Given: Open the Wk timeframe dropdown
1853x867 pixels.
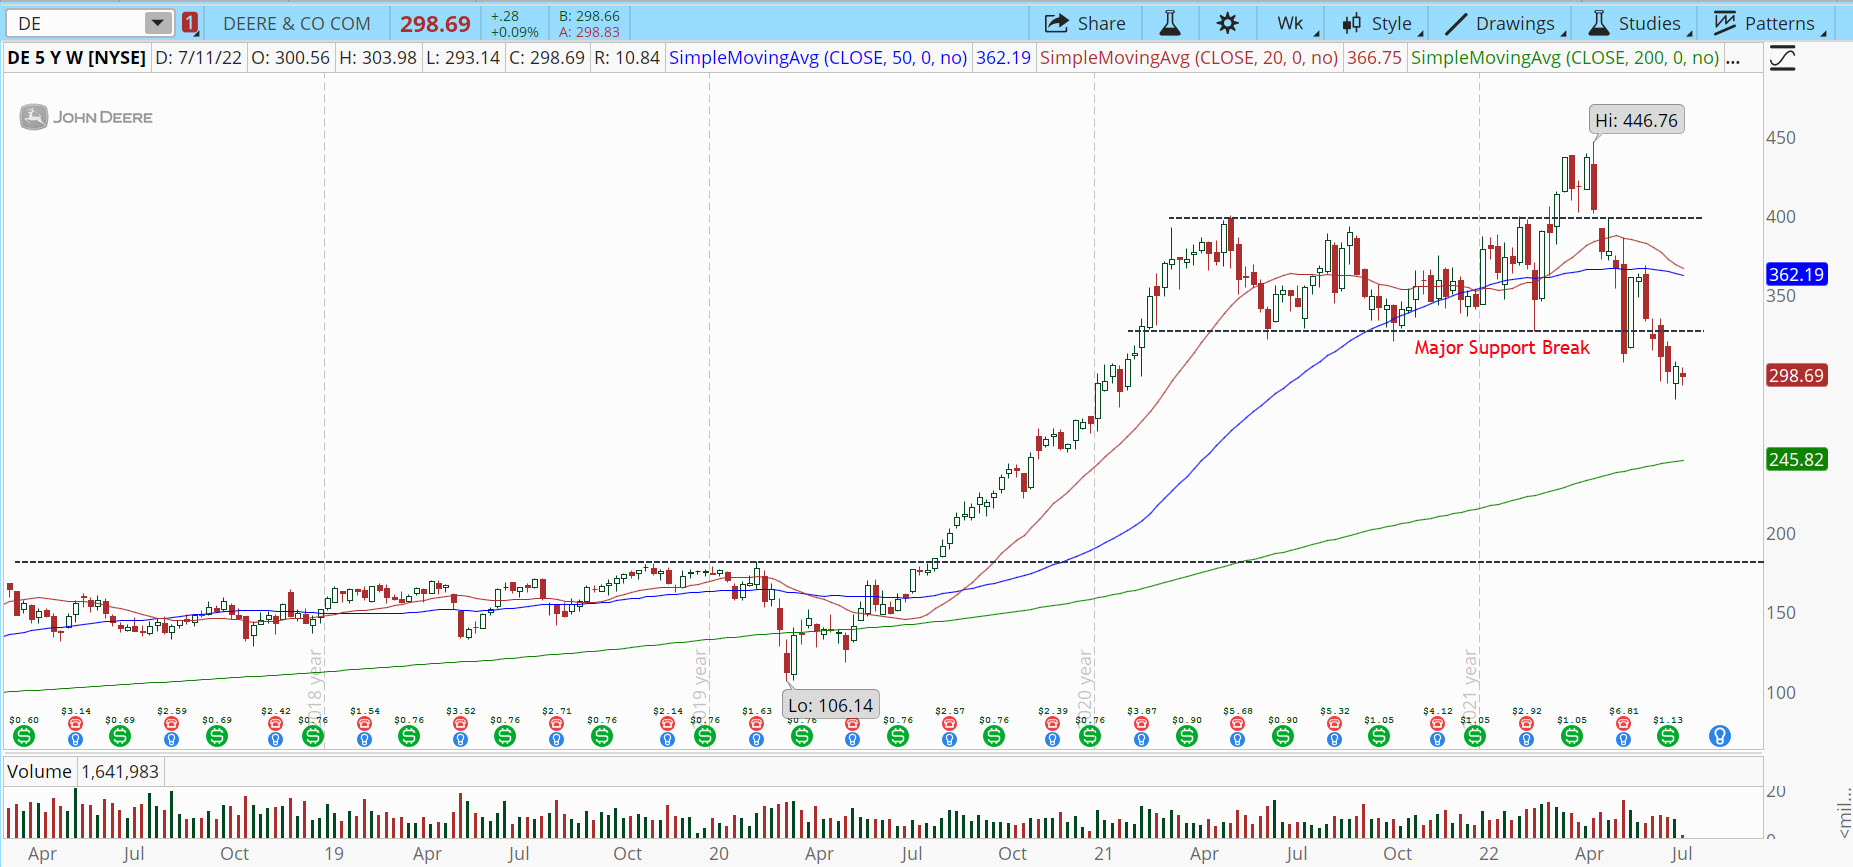Looking at the screenshot, I should coord(1294,23).
